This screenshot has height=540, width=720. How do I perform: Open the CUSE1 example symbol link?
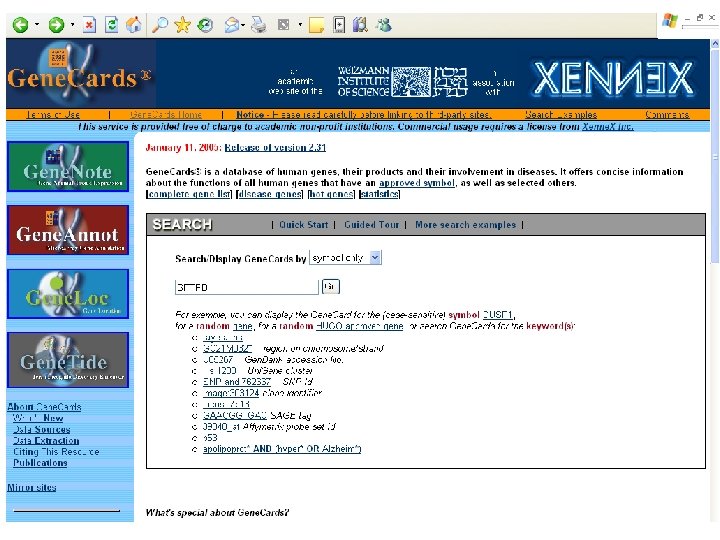497,315
